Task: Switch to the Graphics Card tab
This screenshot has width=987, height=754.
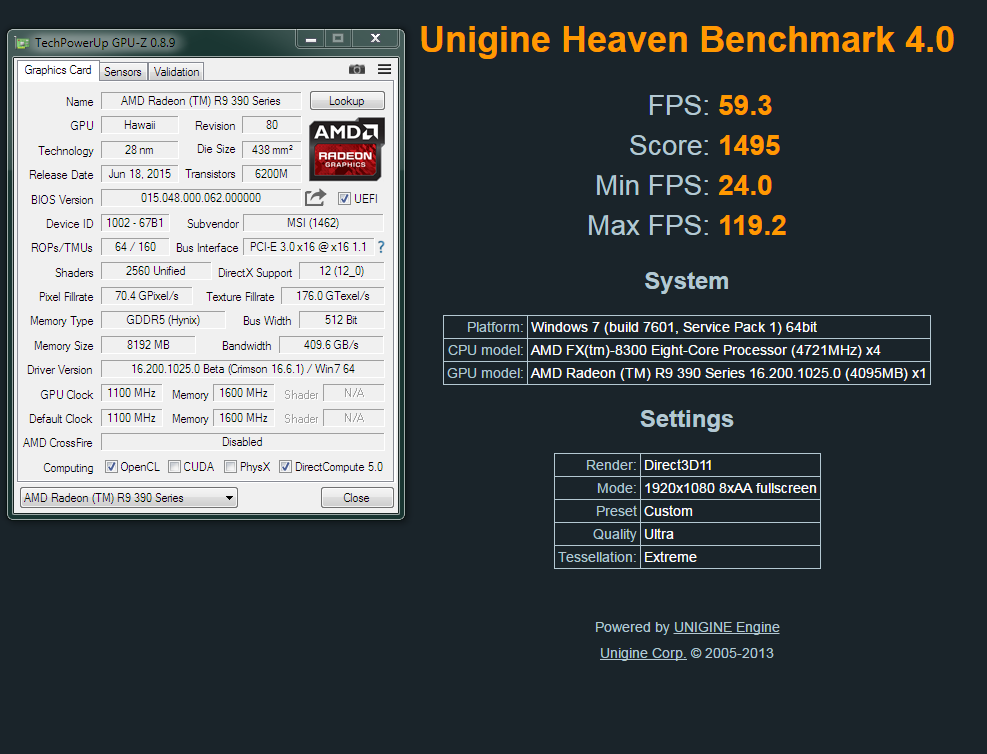Action: click(58, 70)
